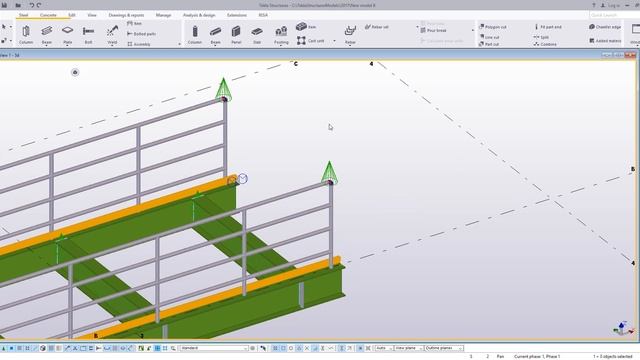Screen dimensions: 640x360
Task: Click the Cast unit command
Action: click(311, 40)
